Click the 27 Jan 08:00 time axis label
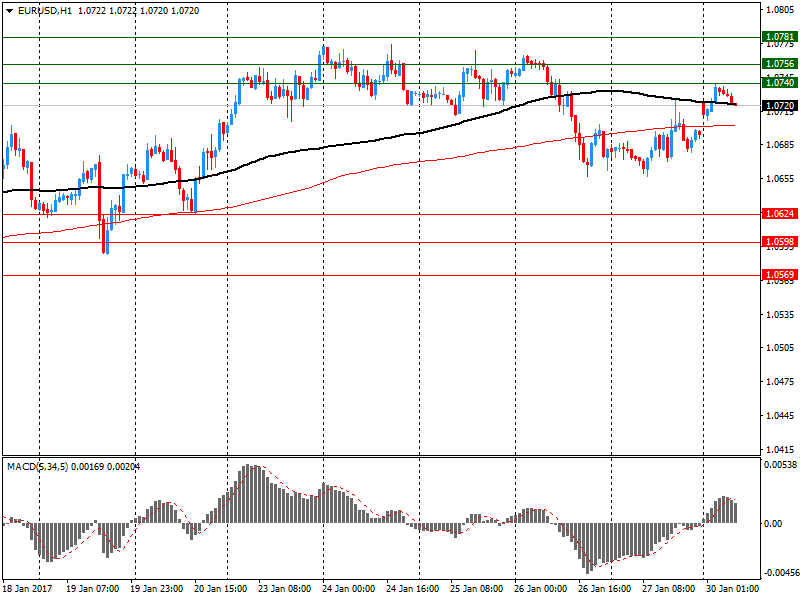This screenshot has height=600, width=800. click(x=669, y=589)
